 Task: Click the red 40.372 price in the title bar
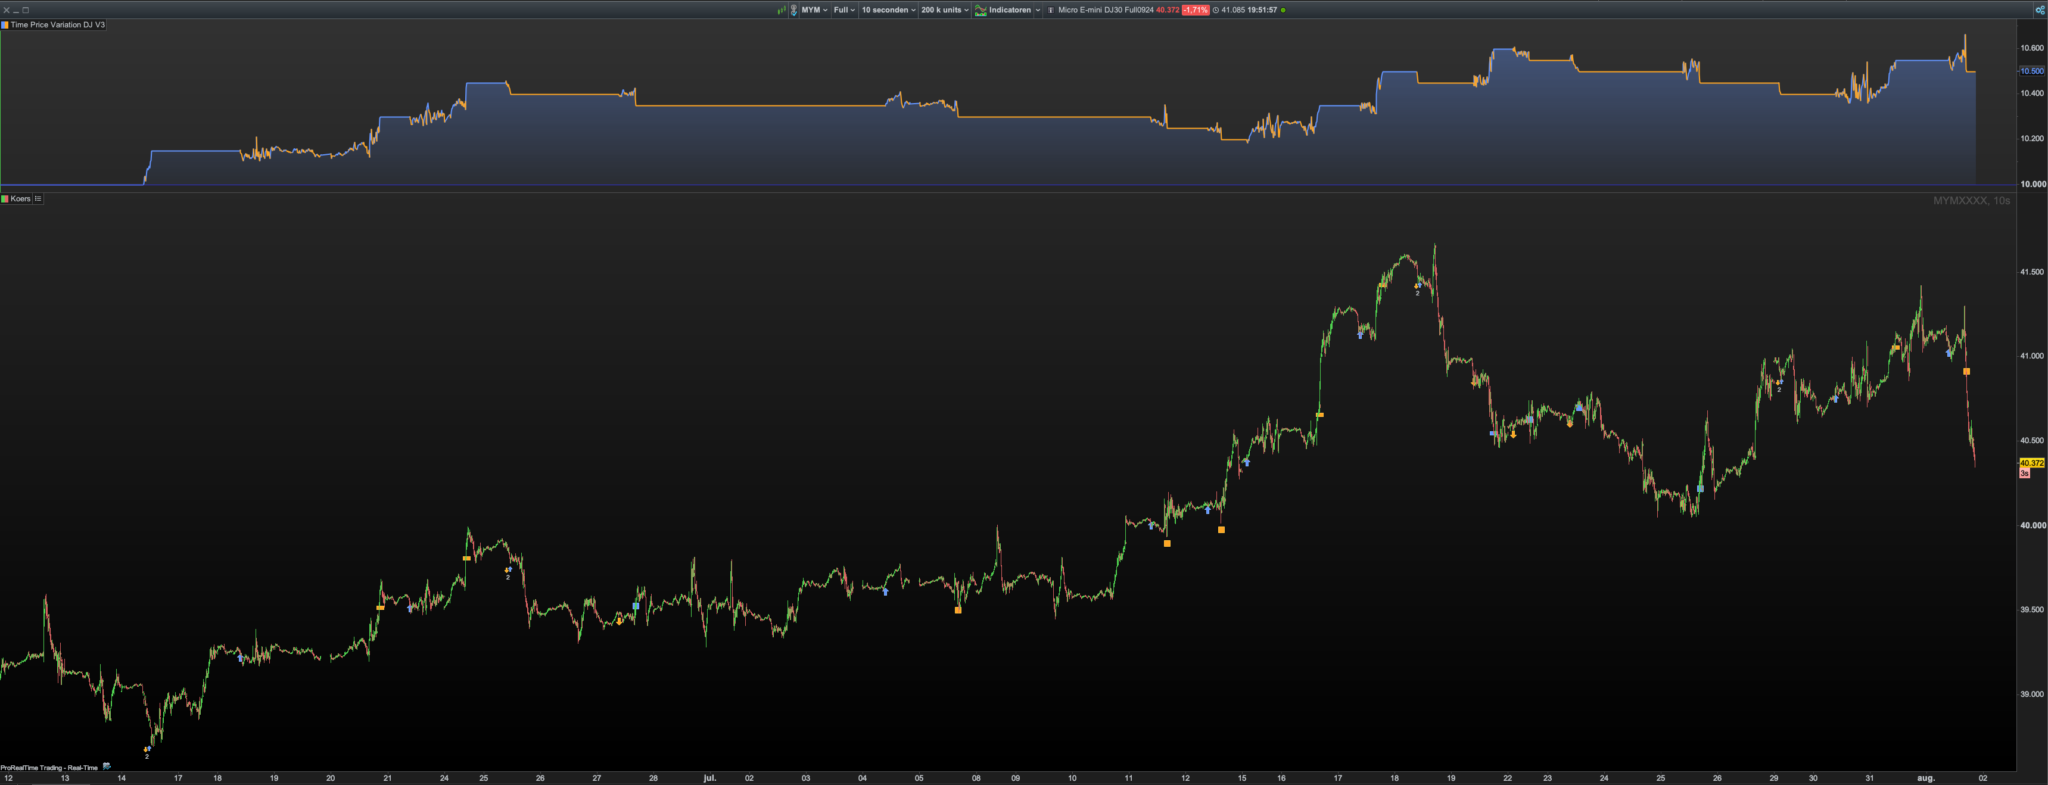1168,10
